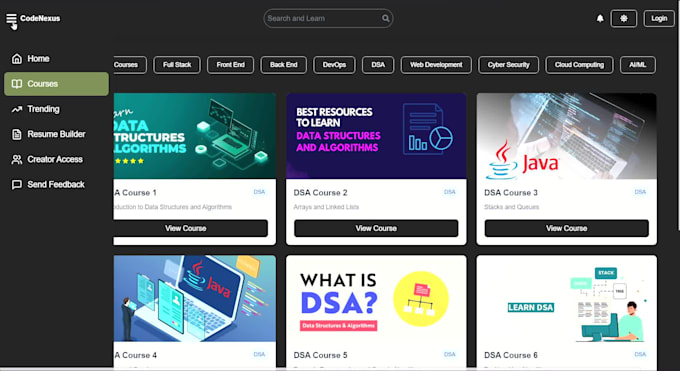This screenshot has width=680, height=371.
Task: Go to Home via house icon
Action: pos(17,59)
